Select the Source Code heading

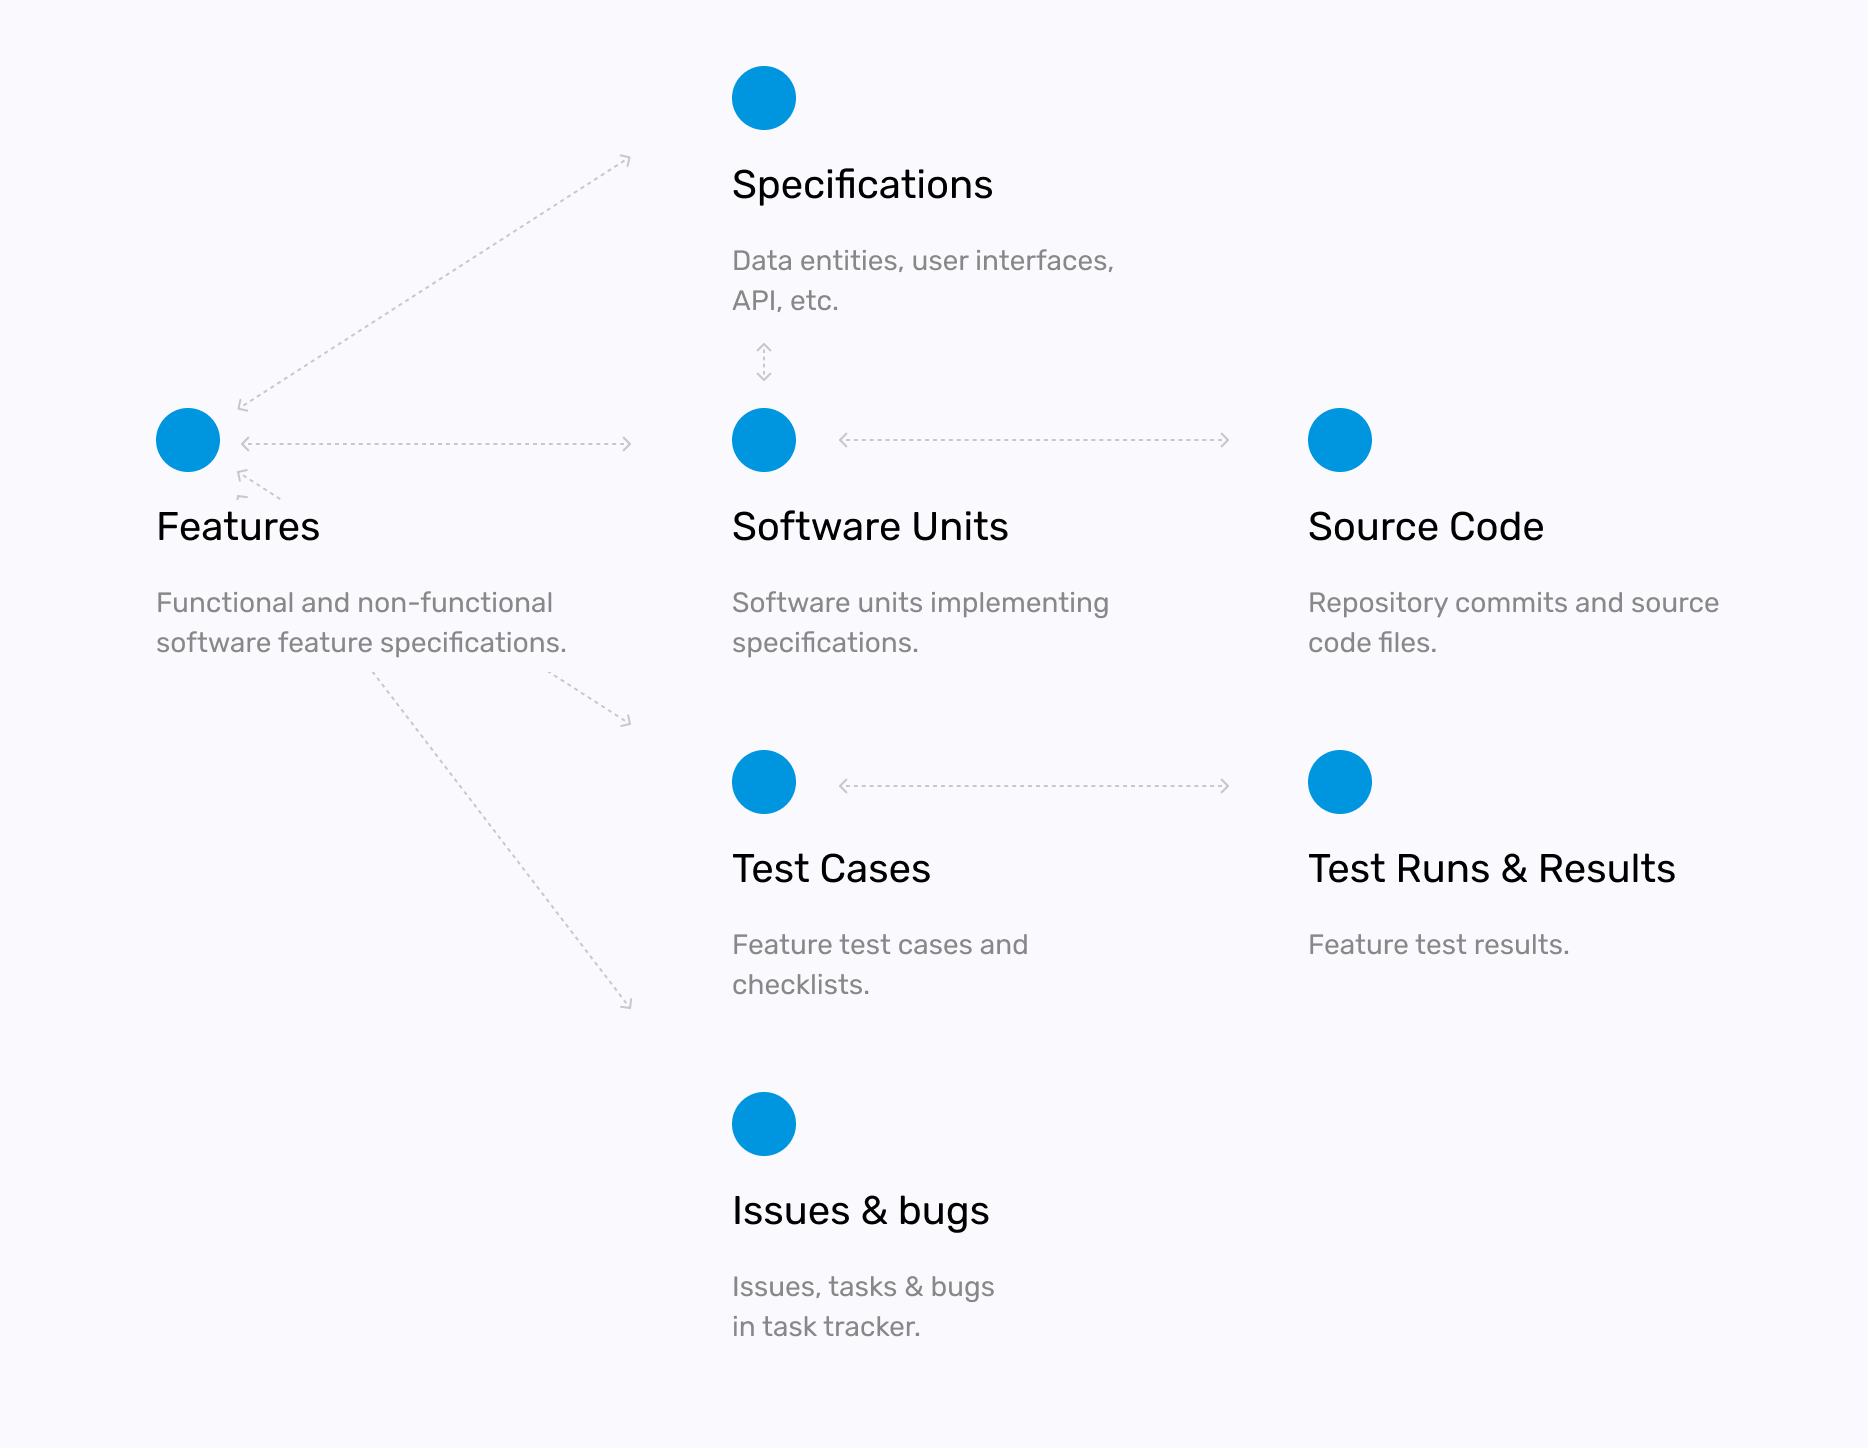pos(1425,527)
